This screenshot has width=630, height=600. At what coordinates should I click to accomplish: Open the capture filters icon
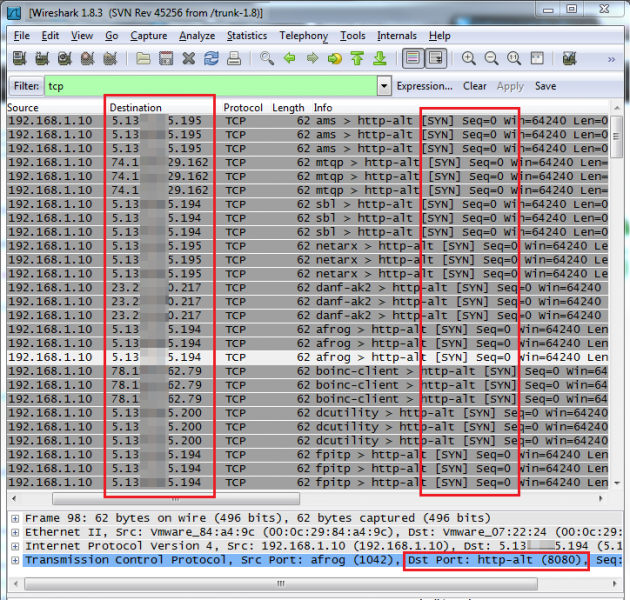pos(569,59)
